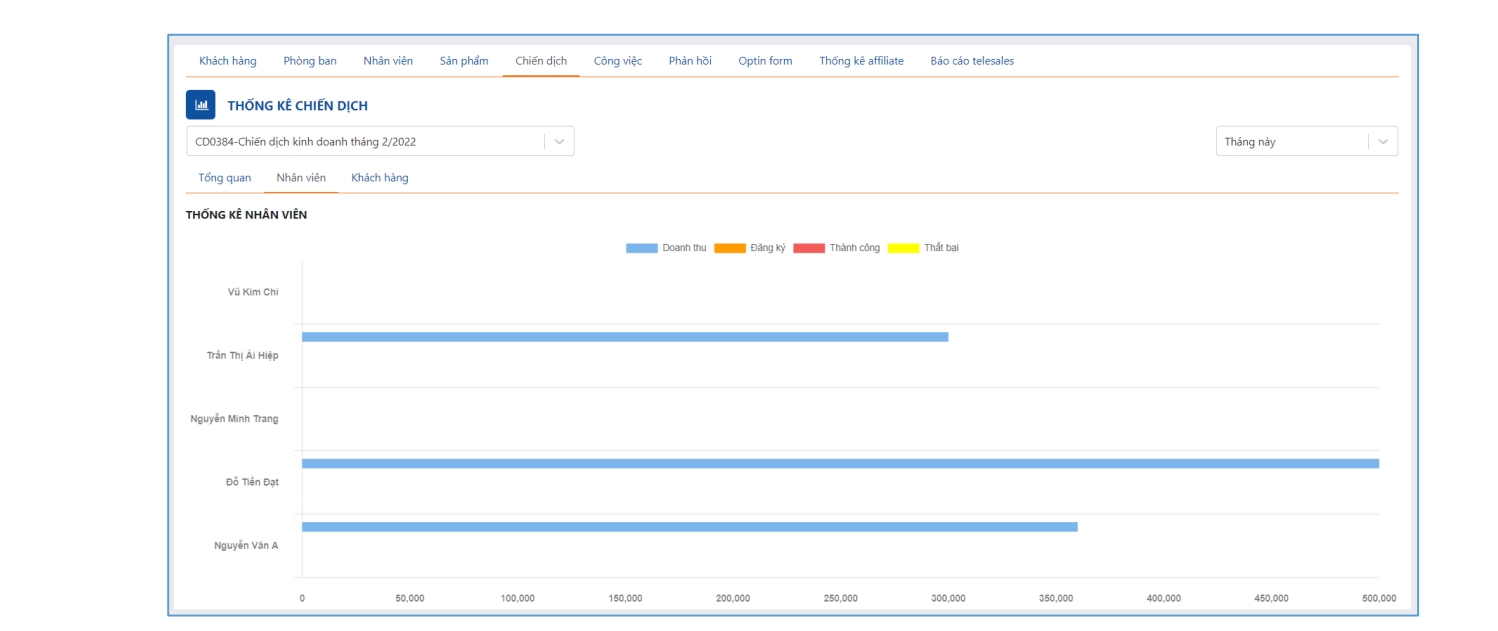Open the Tháng này time range dropdown
1498x631 pixels.
(x=1306, y=142)
